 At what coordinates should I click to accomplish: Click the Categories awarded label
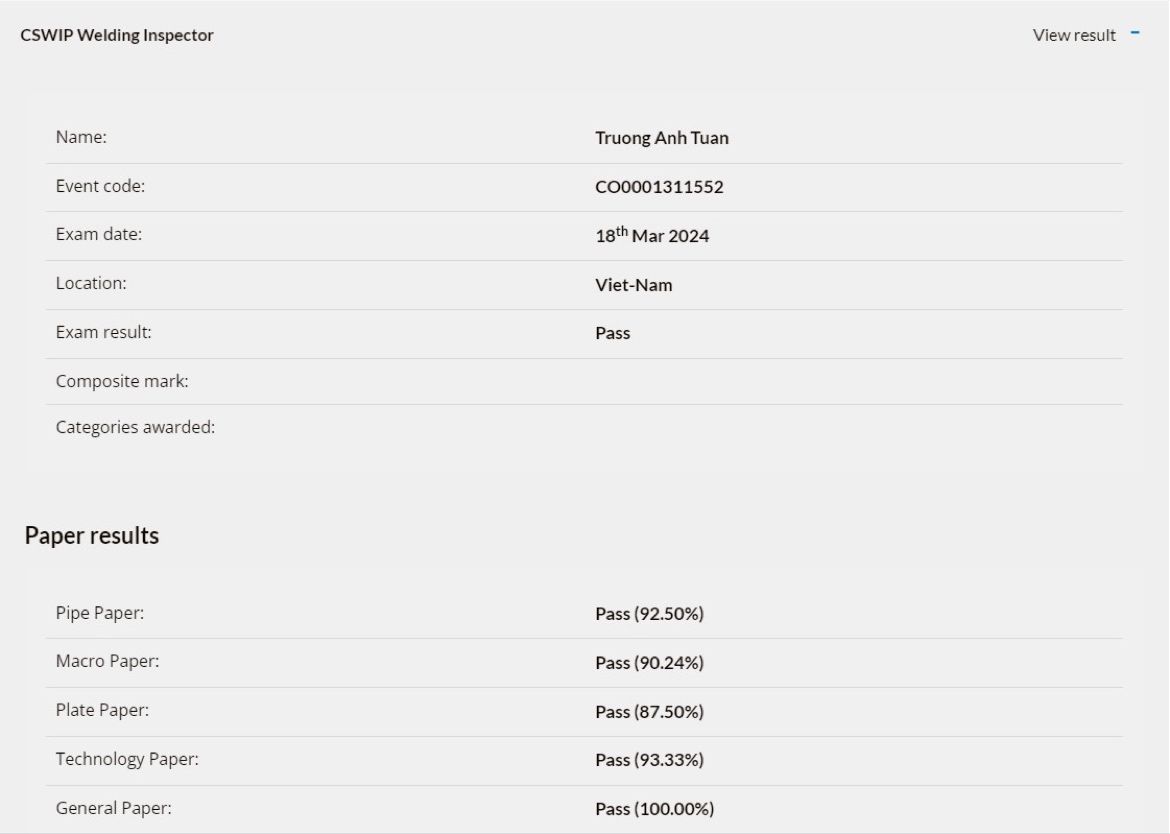[x=135, y=427]
